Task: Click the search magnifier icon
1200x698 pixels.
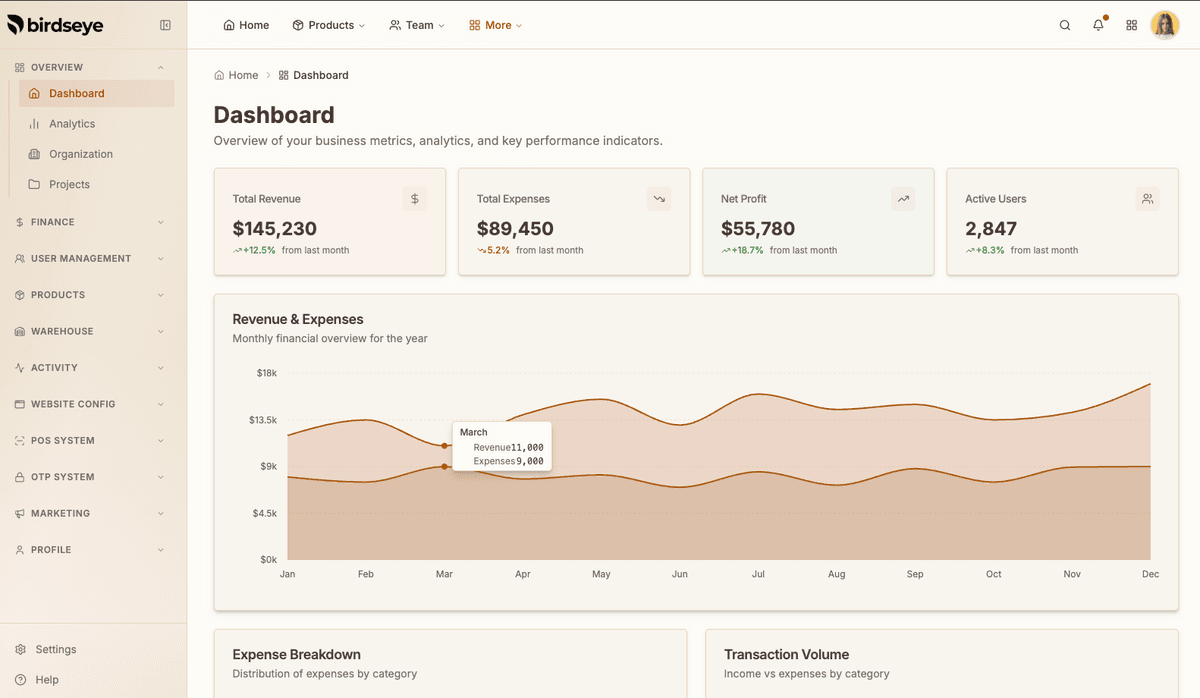Action: [x=1065, y=25]
